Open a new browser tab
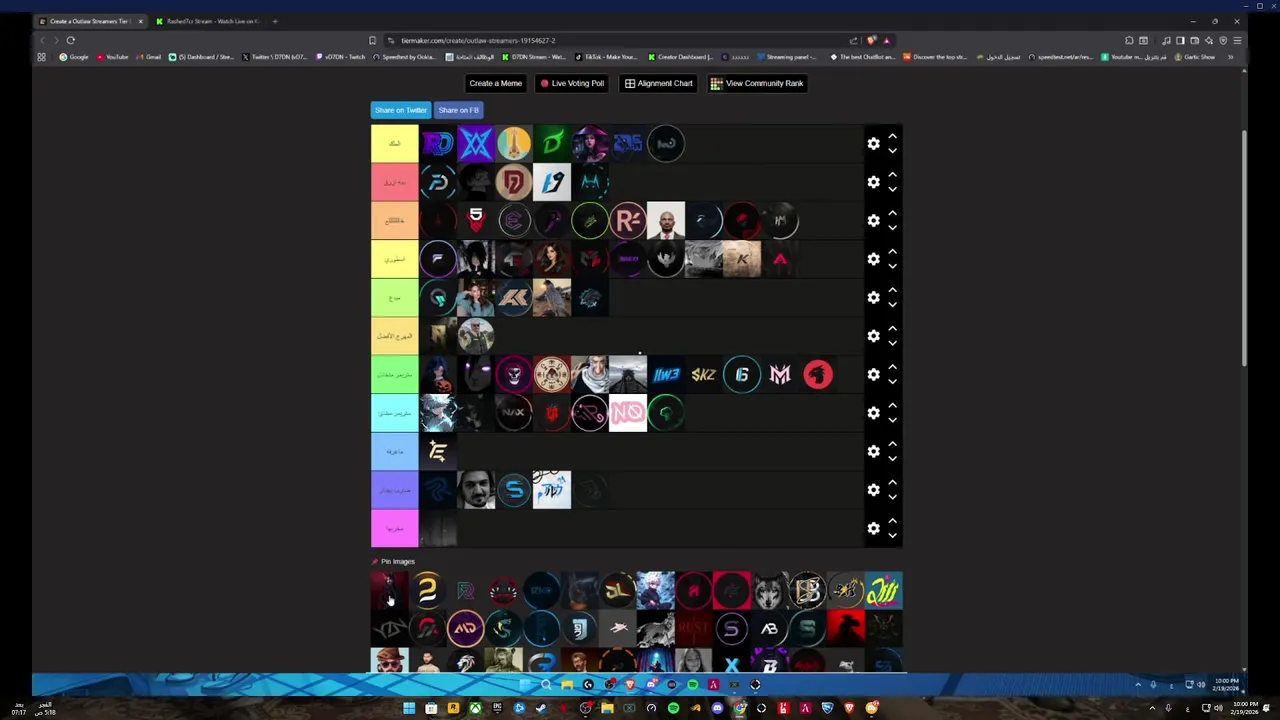The height and width of the screenshot is (720, 1280). click(275, 21)
